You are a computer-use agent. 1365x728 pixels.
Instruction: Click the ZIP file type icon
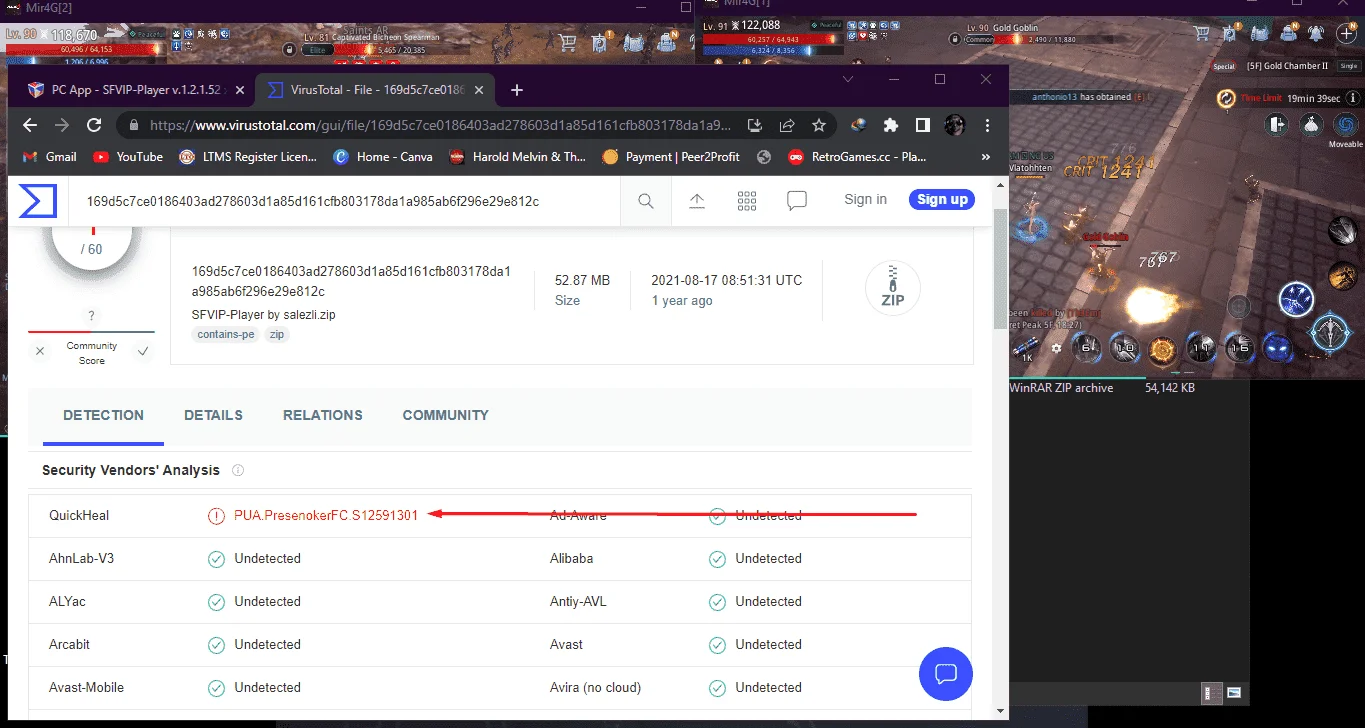[892, 288]
